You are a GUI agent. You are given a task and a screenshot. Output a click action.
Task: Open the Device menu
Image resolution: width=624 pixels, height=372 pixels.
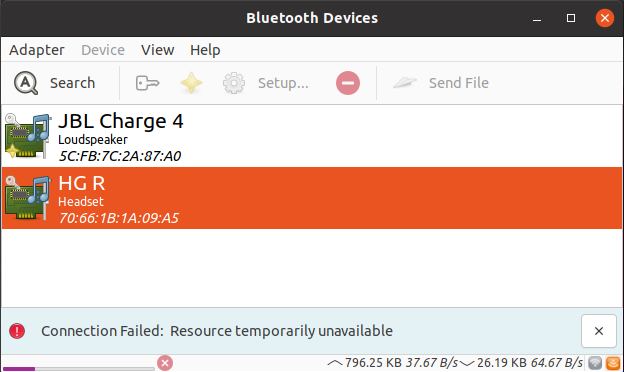point(103,50)
